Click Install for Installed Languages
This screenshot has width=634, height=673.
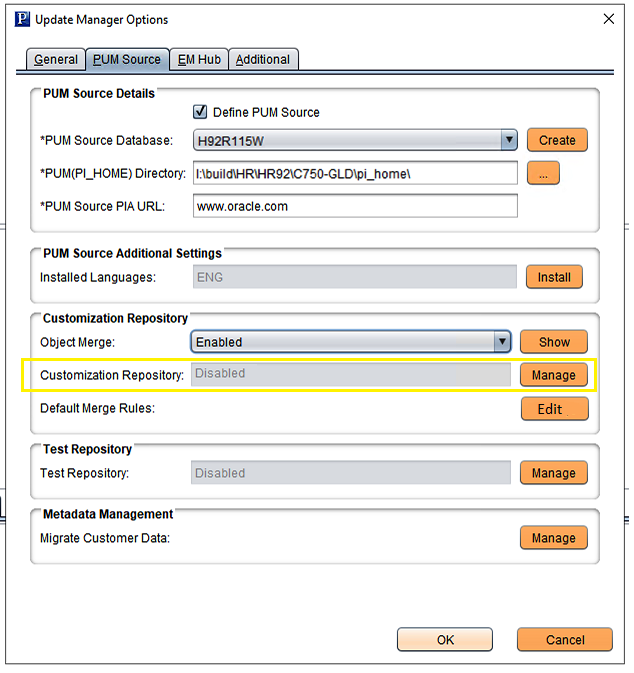[554, 277]
